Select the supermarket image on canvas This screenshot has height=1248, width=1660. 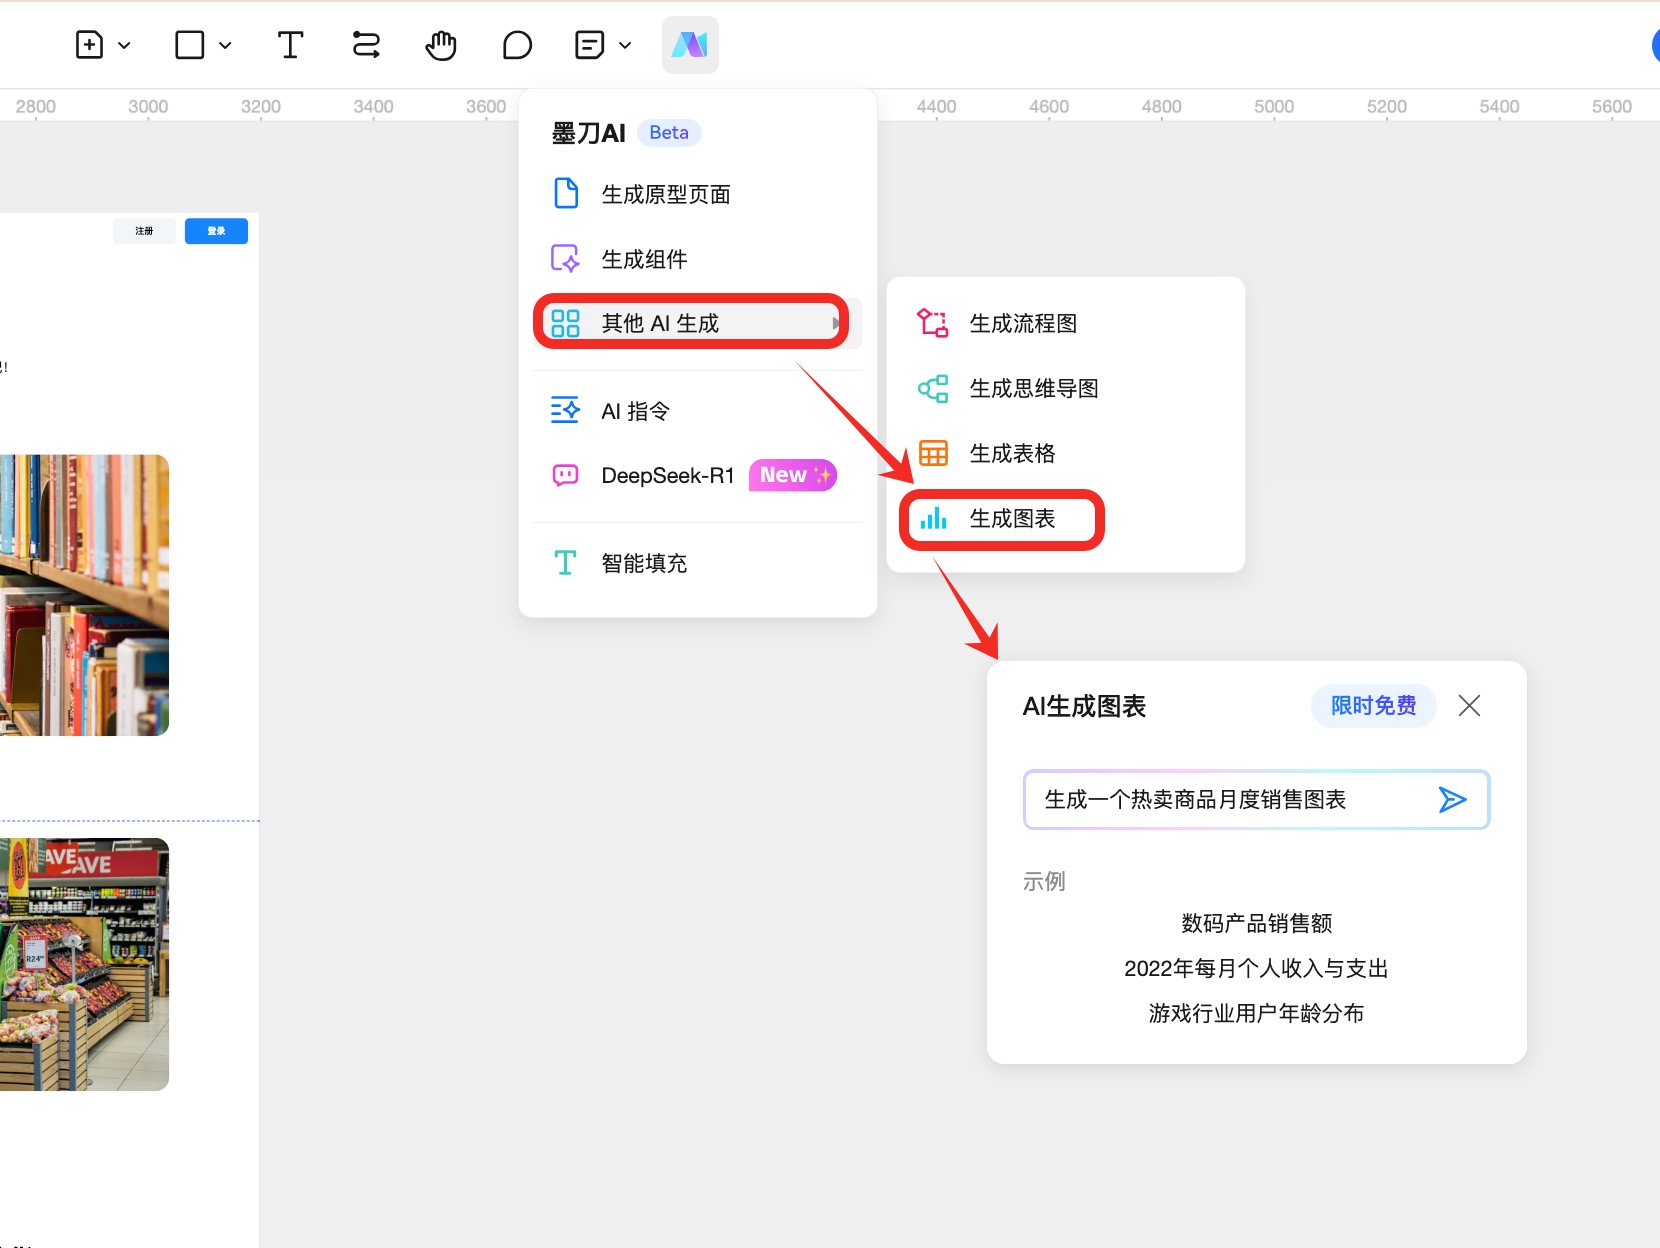(x=84, y=964)
